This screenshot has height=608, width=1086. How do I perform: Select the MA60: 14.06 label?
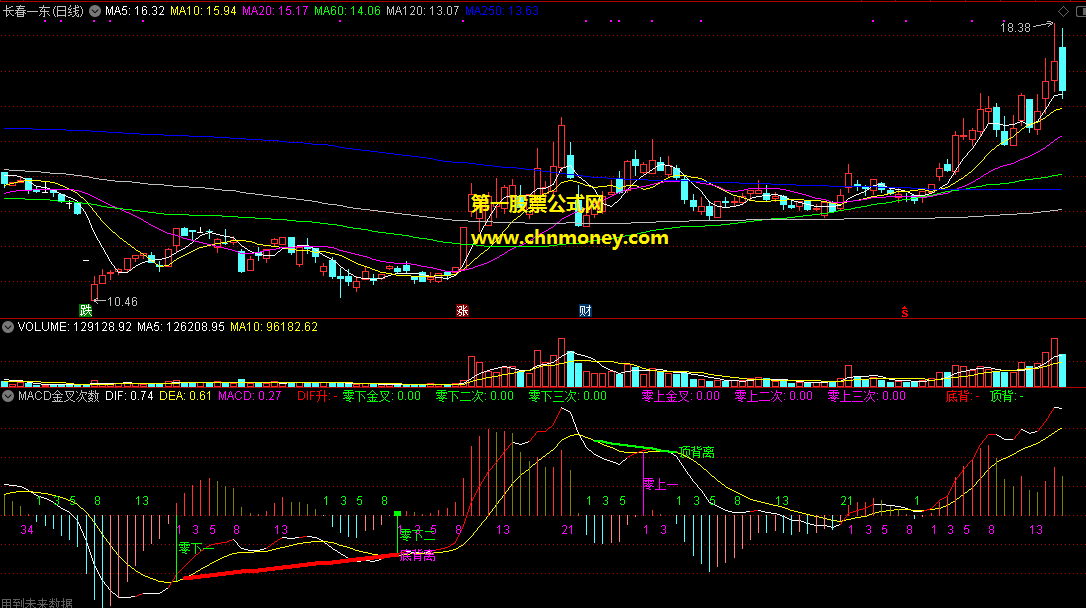[x=347, y=11]
